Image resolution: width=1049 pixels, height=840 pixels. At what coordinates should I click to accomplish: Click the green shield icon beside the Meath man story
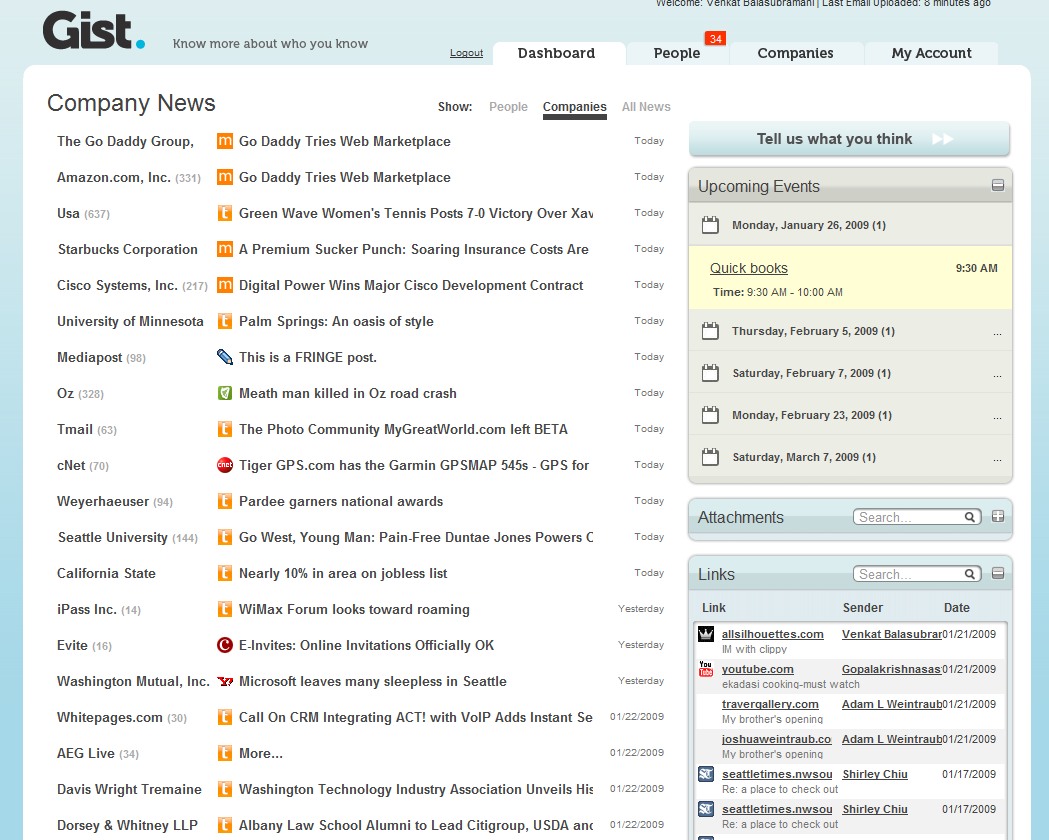click(225, 393)
